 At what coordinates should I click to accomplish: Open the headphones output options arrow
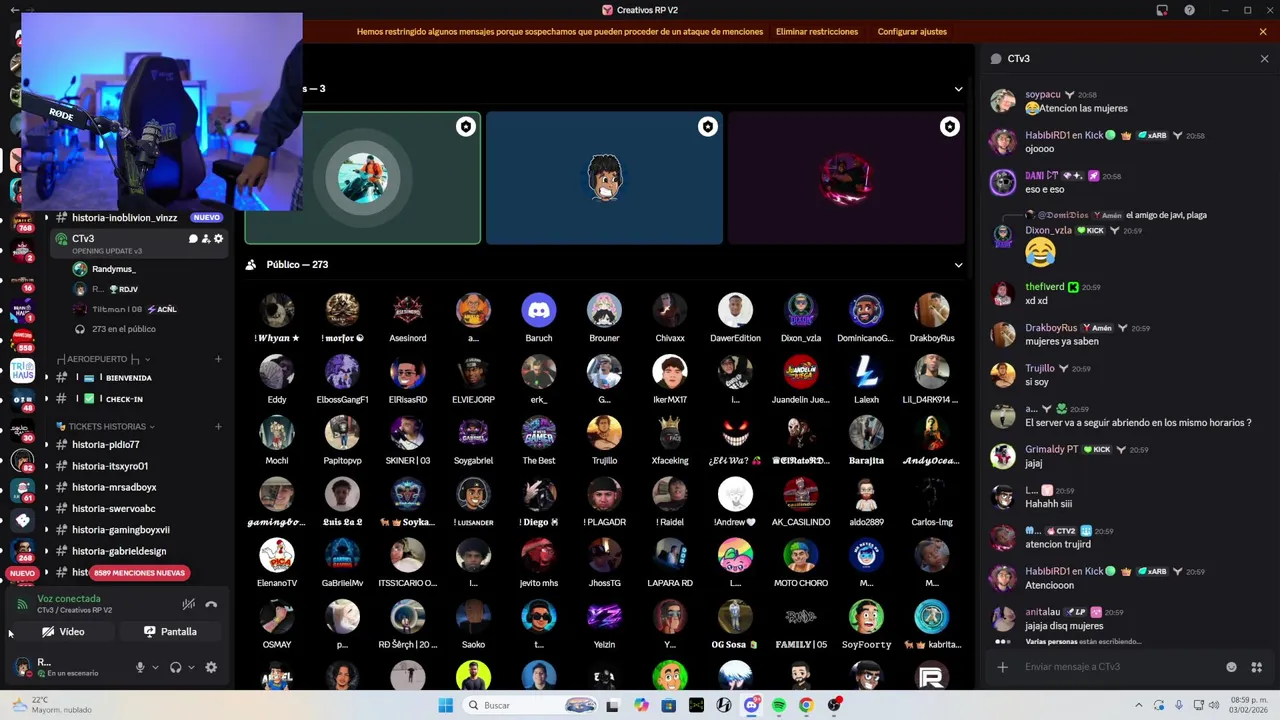(x=190, y=667)
